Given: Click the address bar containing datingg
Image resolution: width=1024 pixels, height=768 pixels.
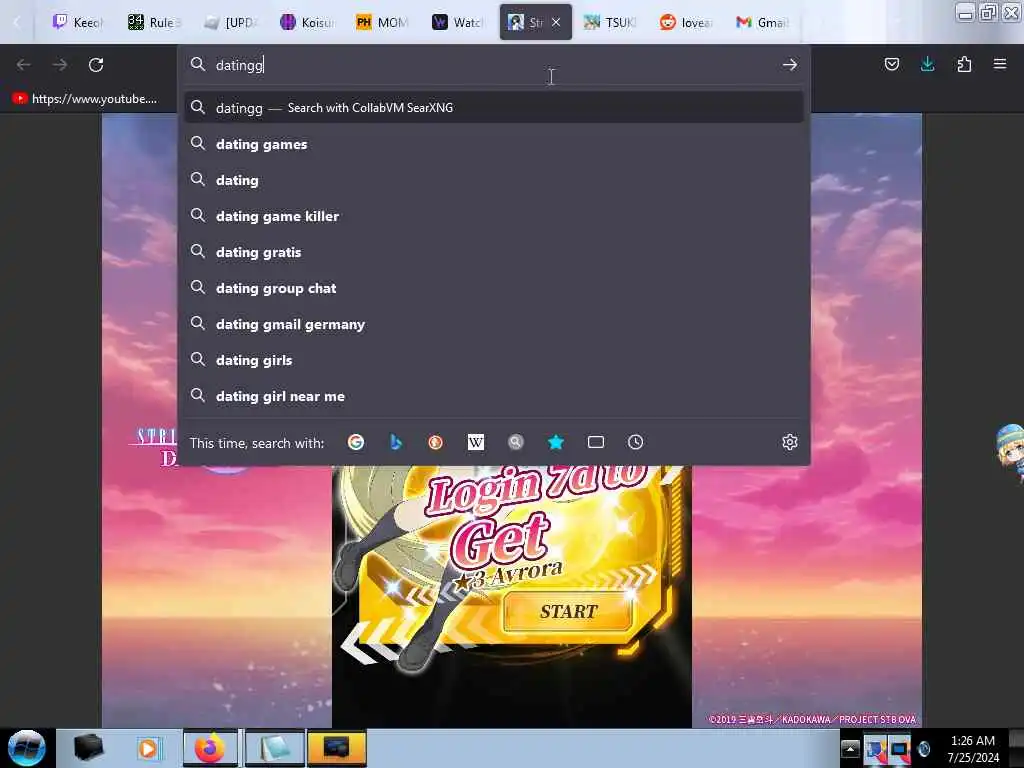Looking at the screenshot, I should [494, 65].
